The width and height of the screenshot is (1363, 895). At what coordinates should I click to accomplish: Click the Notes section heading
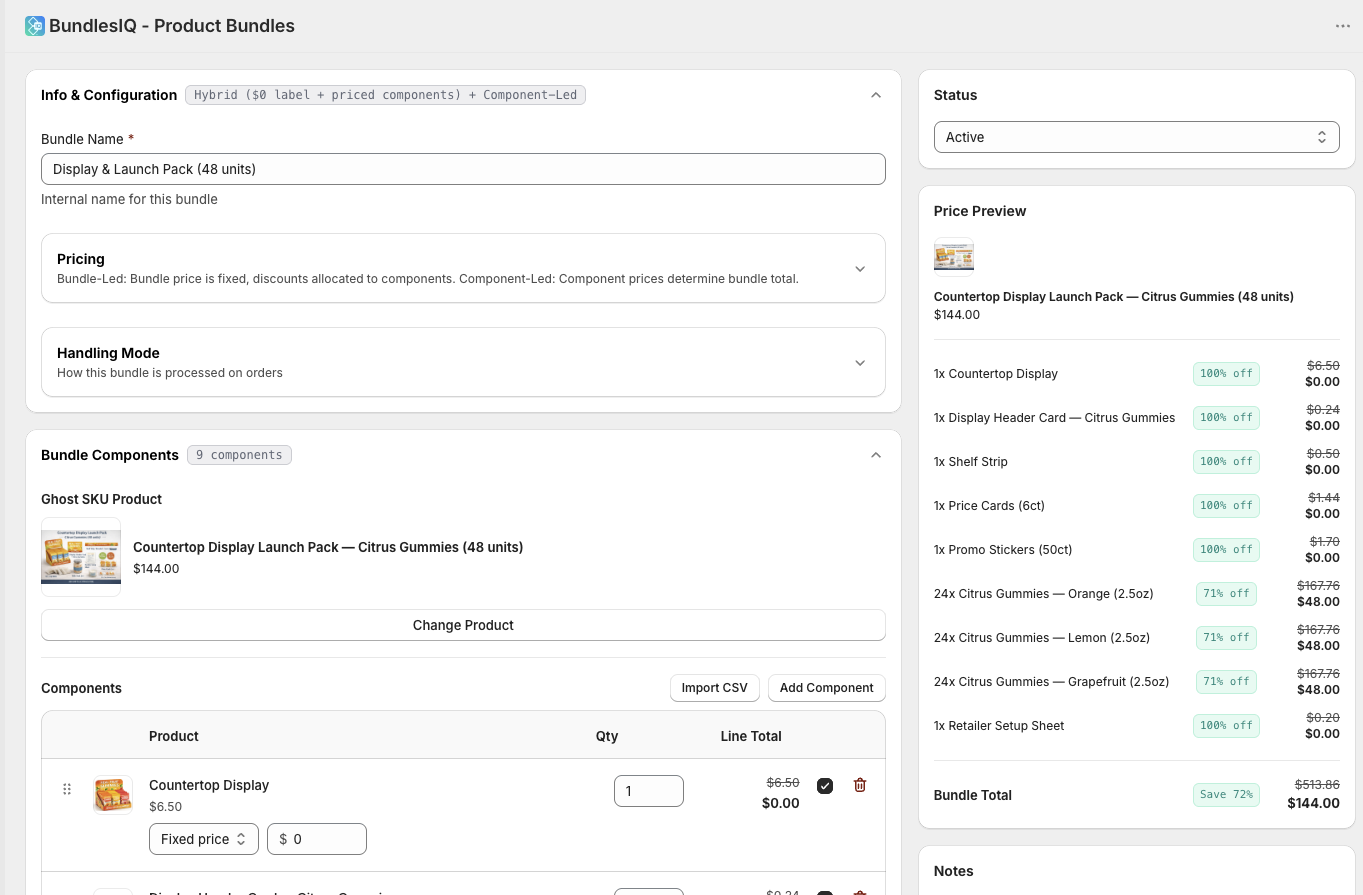(954, 871)
